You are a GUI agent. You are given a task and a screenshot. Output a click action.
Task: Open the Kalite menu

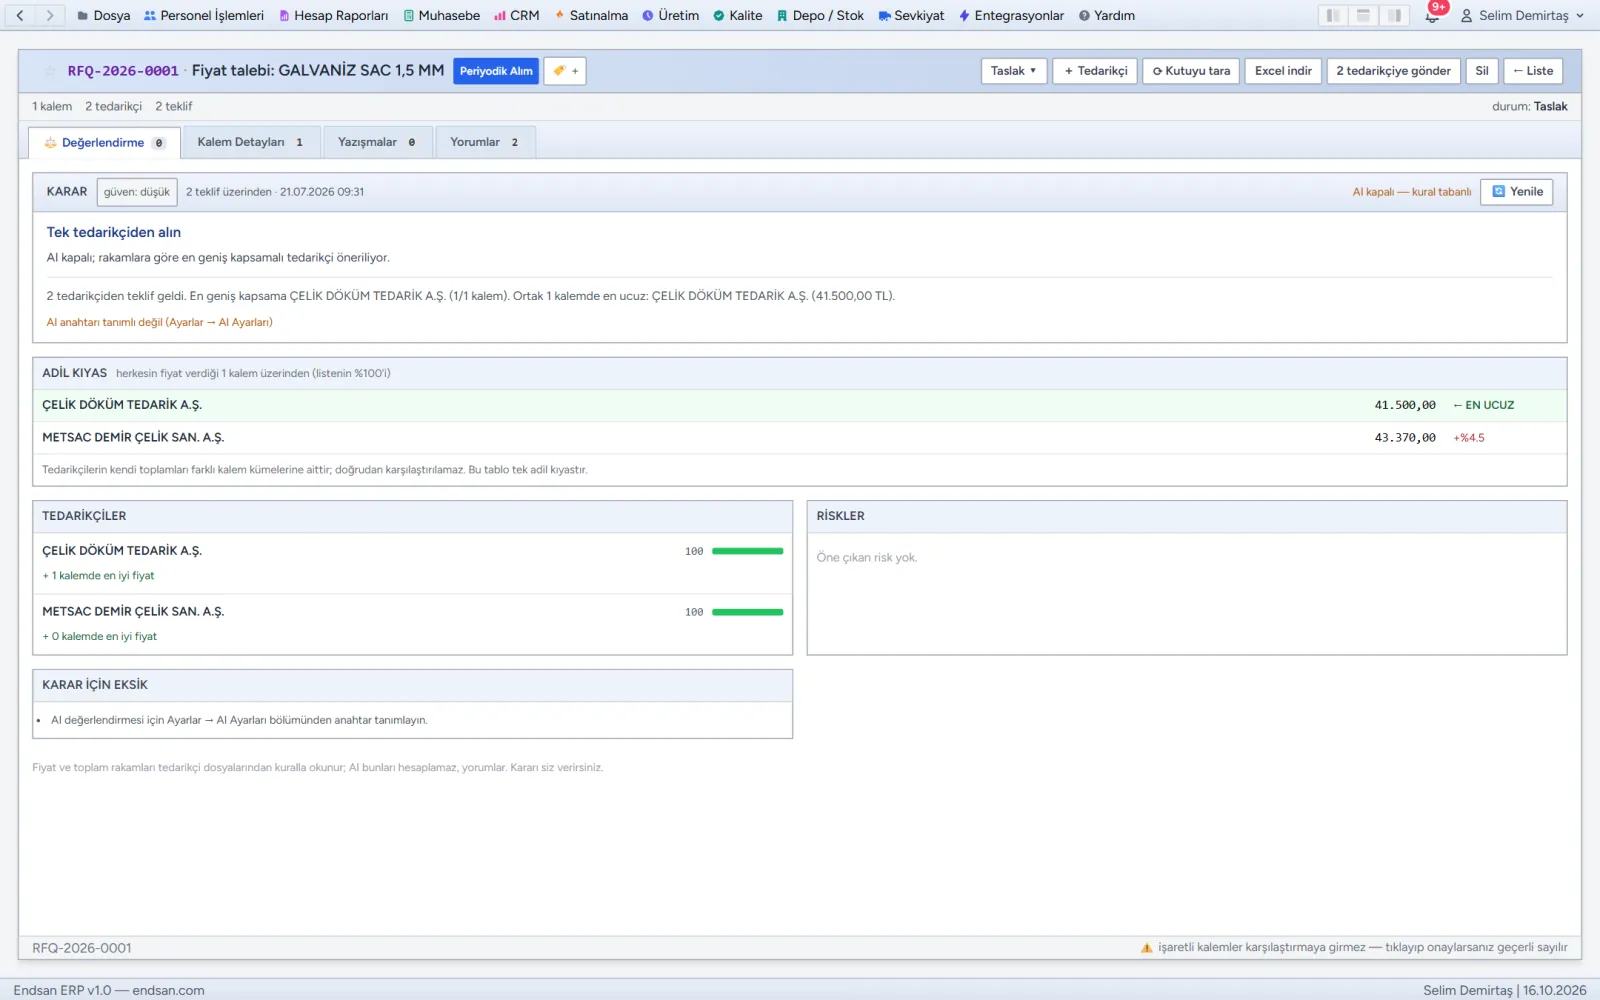(x=737, y=15)
